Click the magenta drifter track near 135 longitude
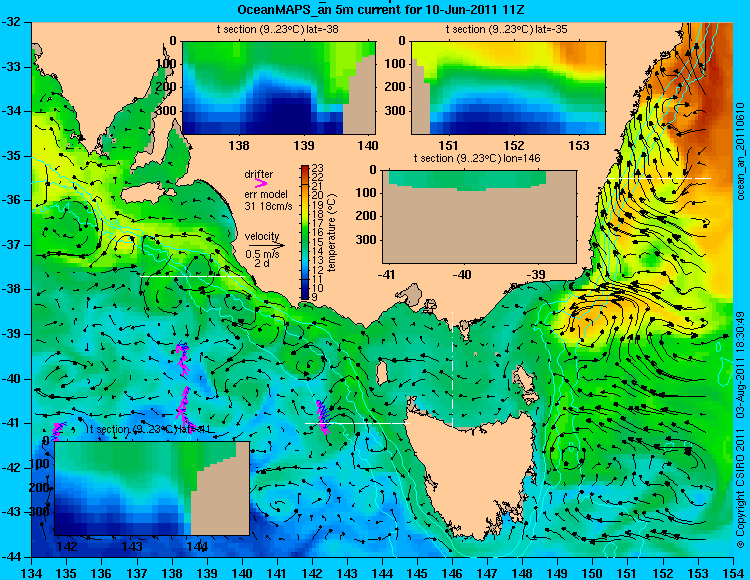The height and width of the screenshot is (580, 750). click(57, 430)
